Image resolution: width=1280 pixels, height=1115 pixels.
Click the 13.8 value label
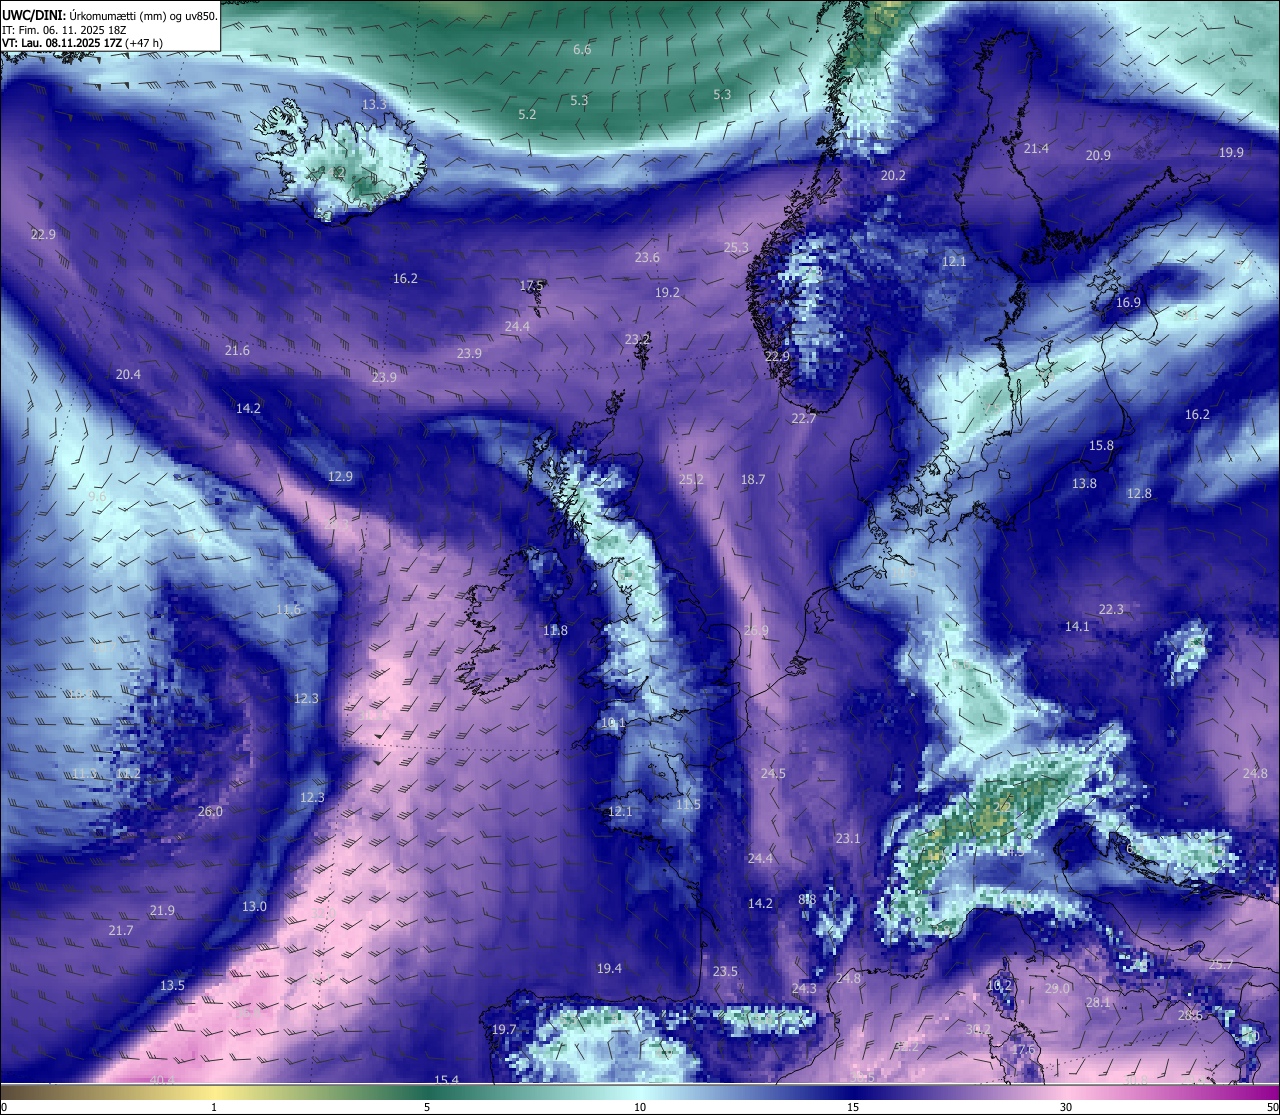click(1084, 483)
